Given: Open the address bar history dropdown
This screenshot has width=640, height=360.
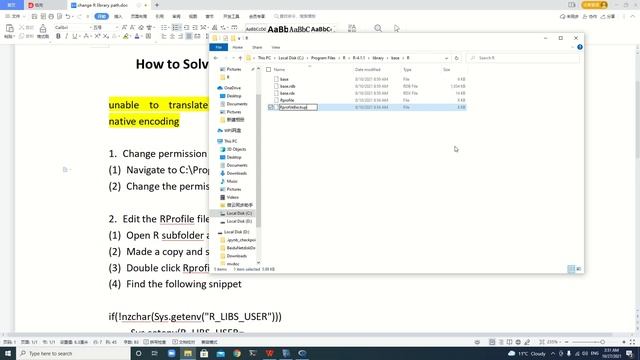Looking at the screenshot, I should [x=447, y=58].
